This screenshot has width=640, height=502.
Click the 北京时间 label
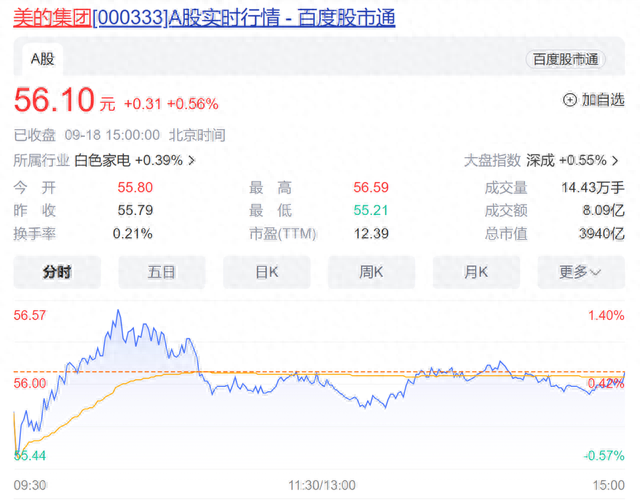pyautogui.click(x=197, y=135)
